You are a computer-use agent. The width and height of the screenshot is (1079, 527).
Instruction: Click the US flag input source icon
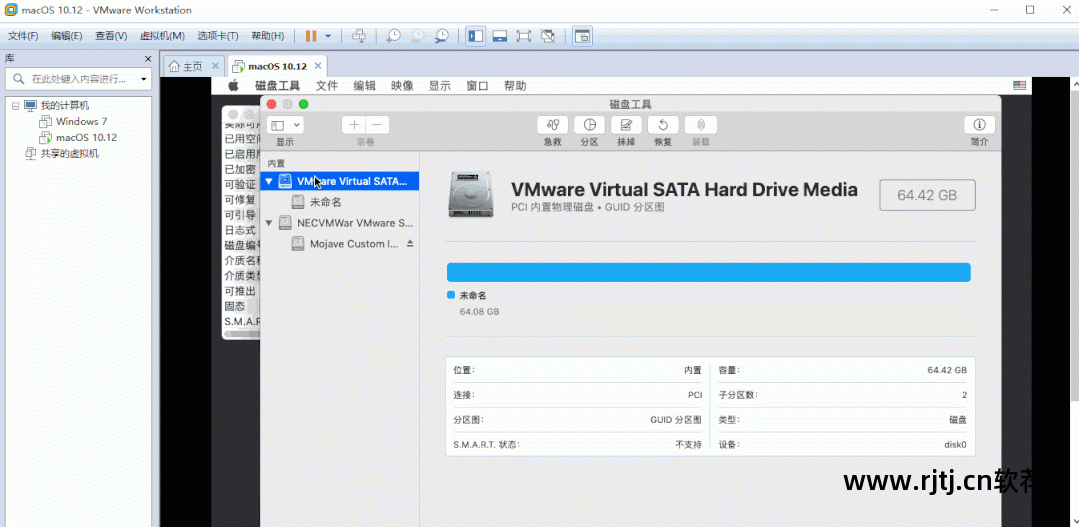pos(1019,85)
